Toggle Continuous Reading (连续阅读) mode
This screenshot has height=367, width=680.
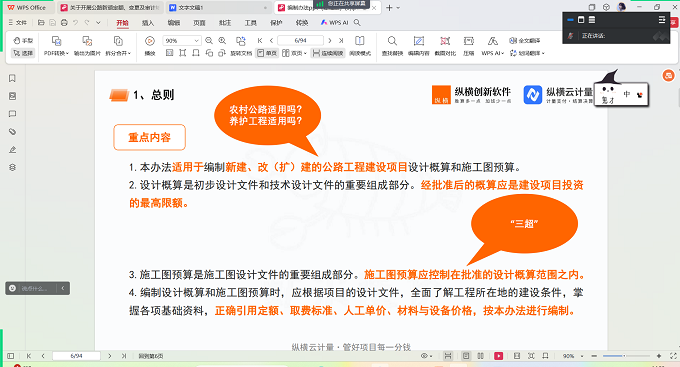[328, 53]
